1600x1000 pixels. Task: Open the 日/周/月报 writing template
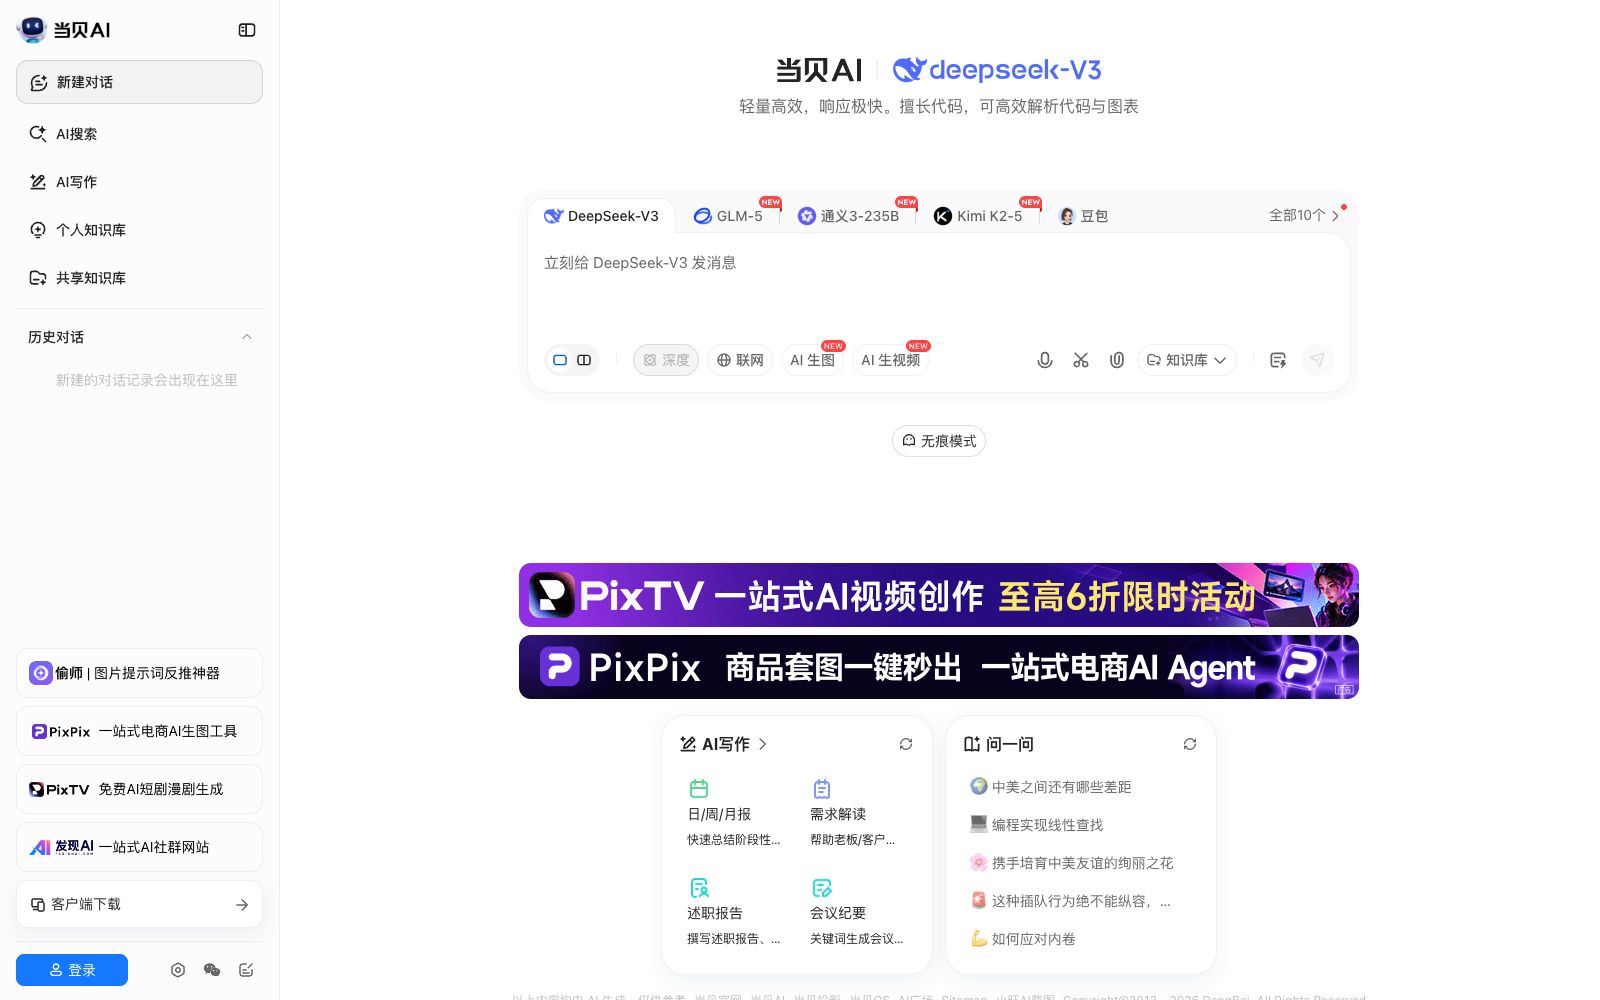733,814
